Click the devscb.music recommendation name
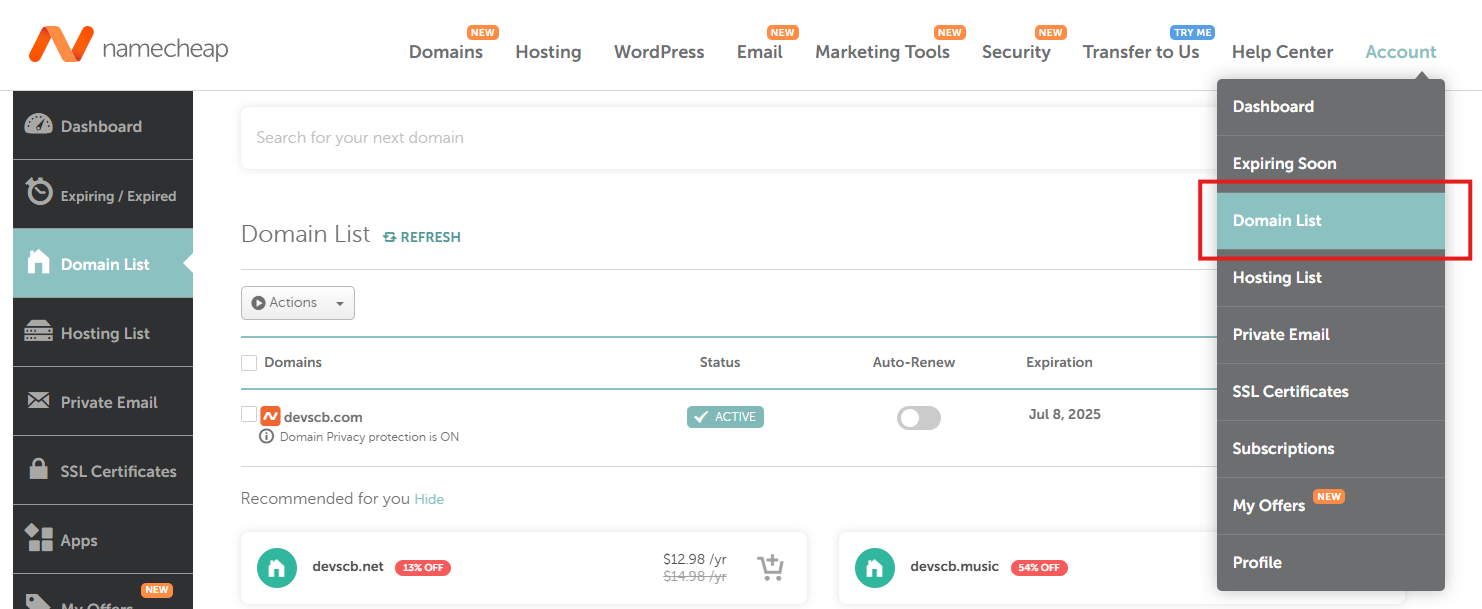 point(954,567)
